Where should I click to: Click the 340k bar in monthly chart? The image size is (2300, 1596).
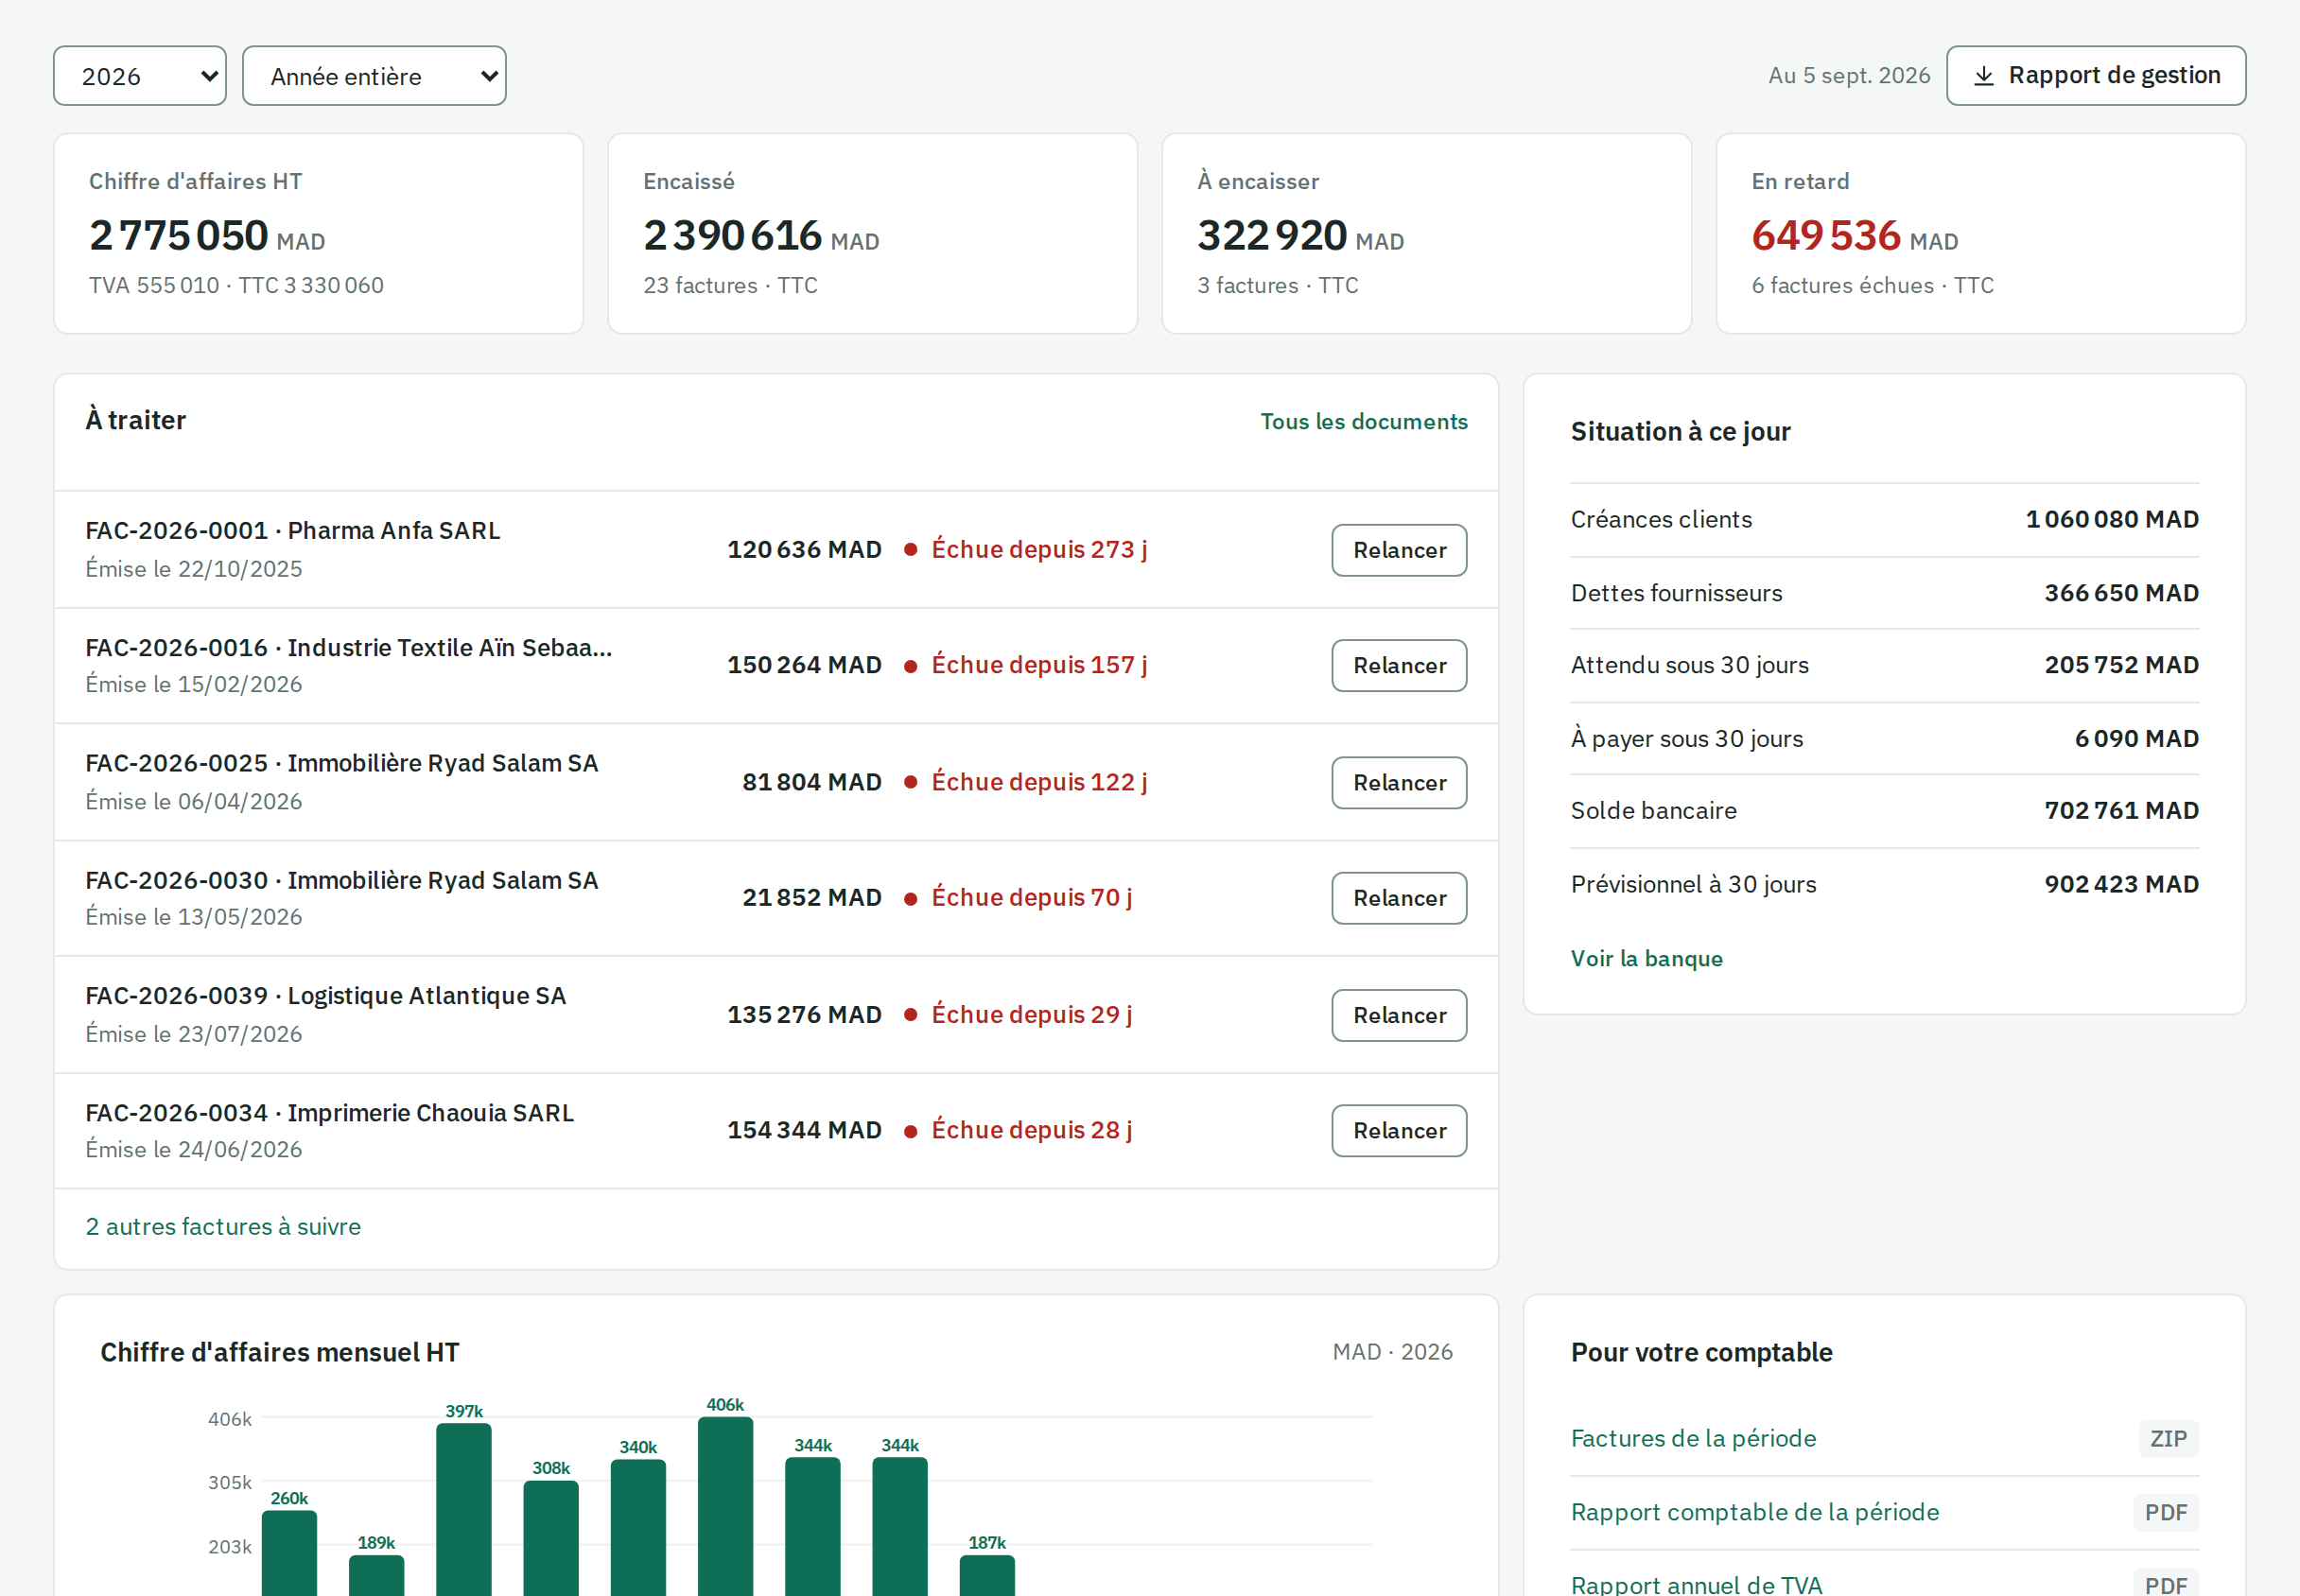[x=638, y=1528]
